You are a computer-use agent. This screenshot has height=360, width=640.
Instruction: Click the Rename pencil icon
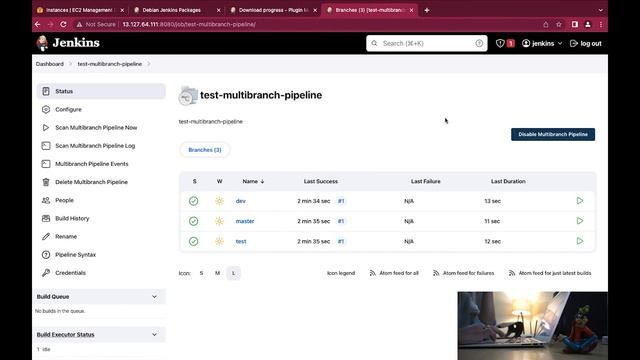(46, 236)
